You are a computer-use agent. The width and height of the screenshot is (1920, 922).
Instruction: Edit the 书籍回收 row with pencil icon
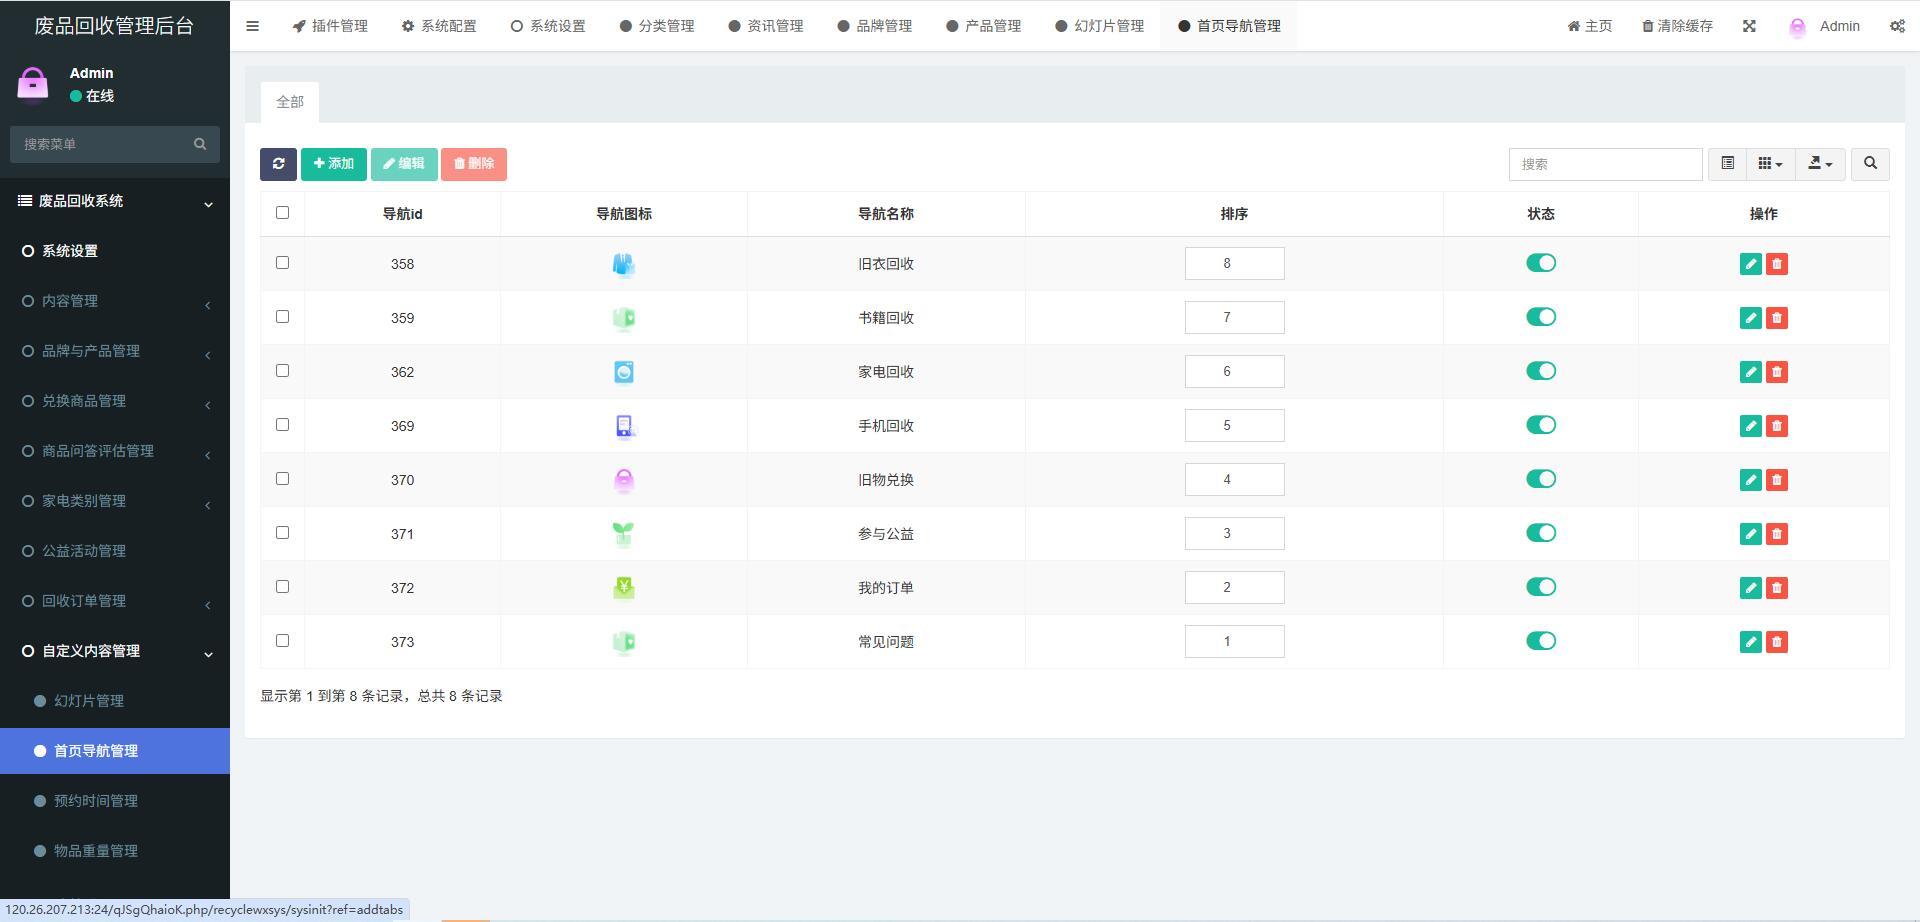pyautogui.click(x=1750, y=318)
